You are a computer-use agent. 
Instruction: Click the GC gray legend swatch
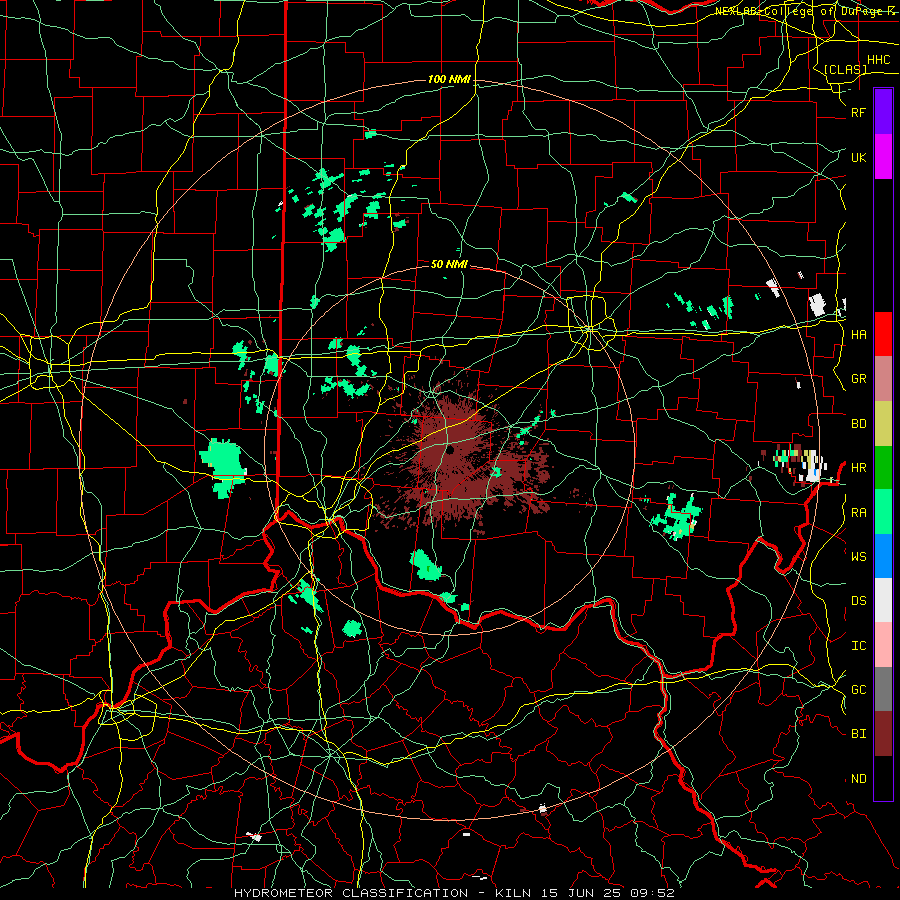883,689
